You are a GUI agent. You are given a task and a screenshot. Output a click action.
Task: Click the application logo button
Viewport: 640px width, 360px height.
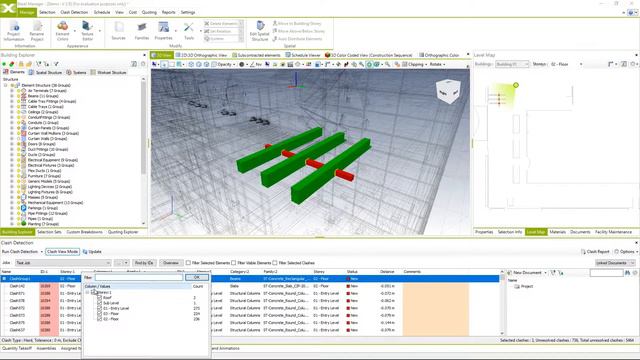(x=8, y=8)
